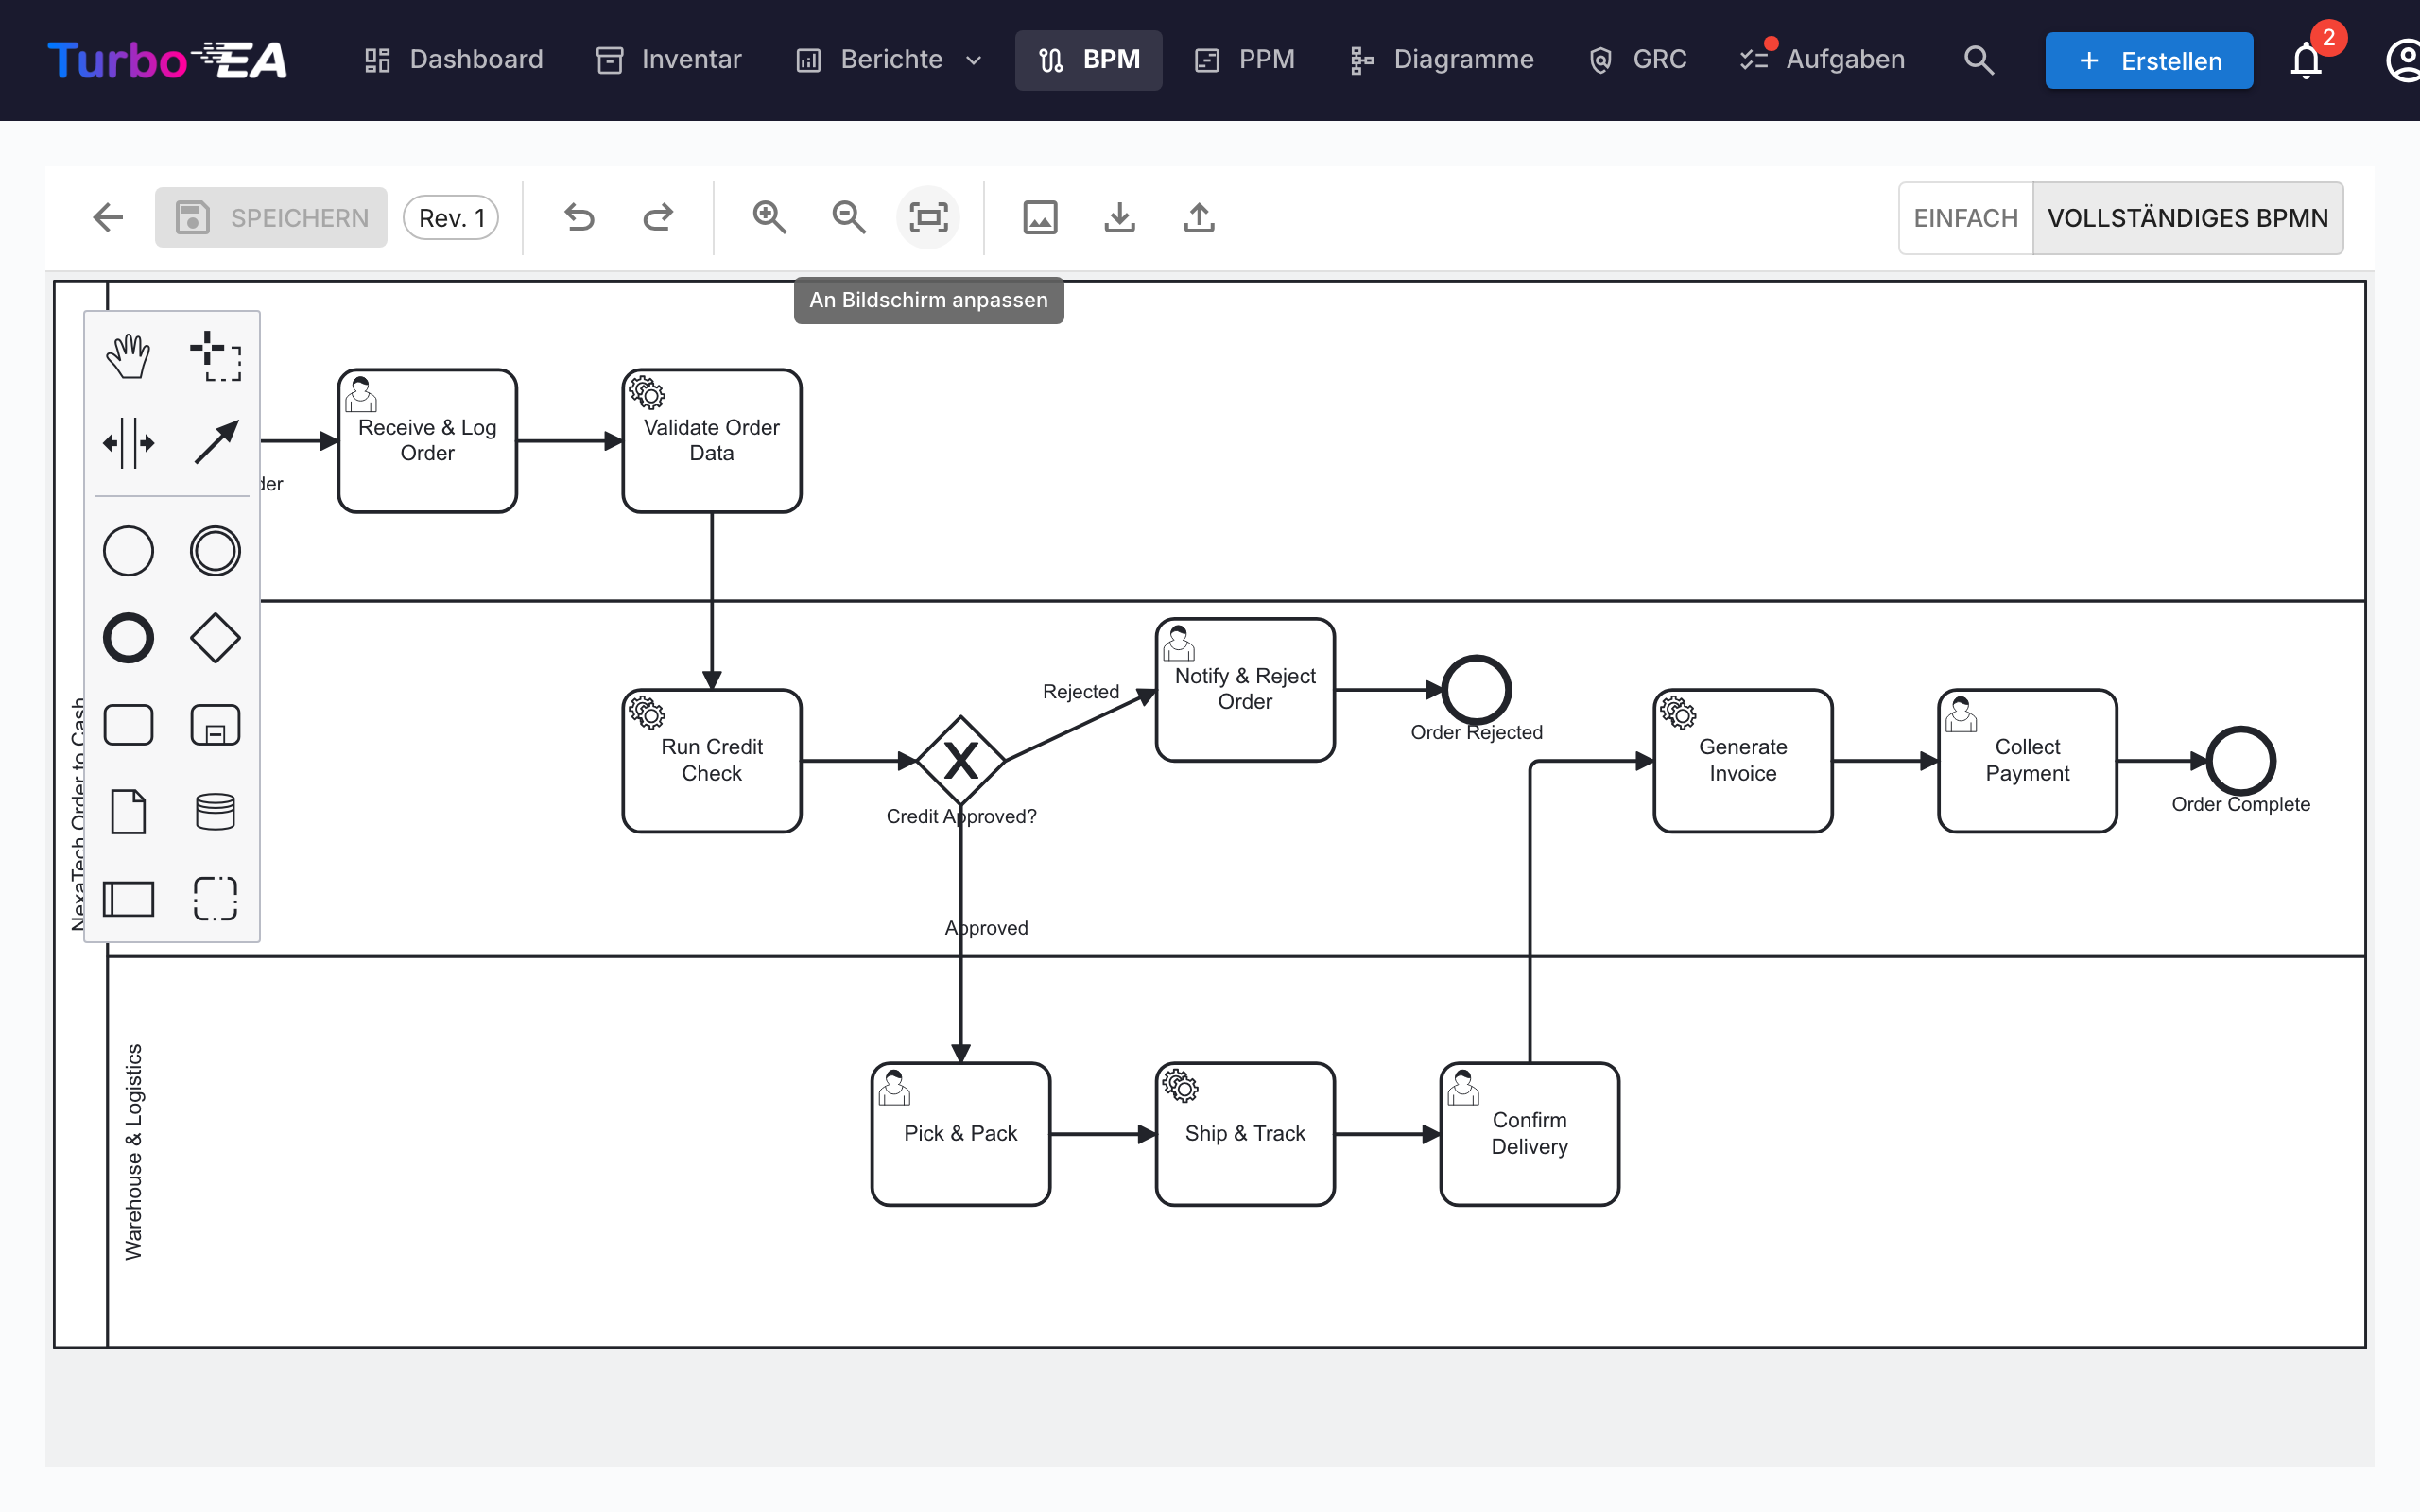Viewport: 2420px width, 1512px height.
Task: Create a start event from palette
Action: (128, 551)
